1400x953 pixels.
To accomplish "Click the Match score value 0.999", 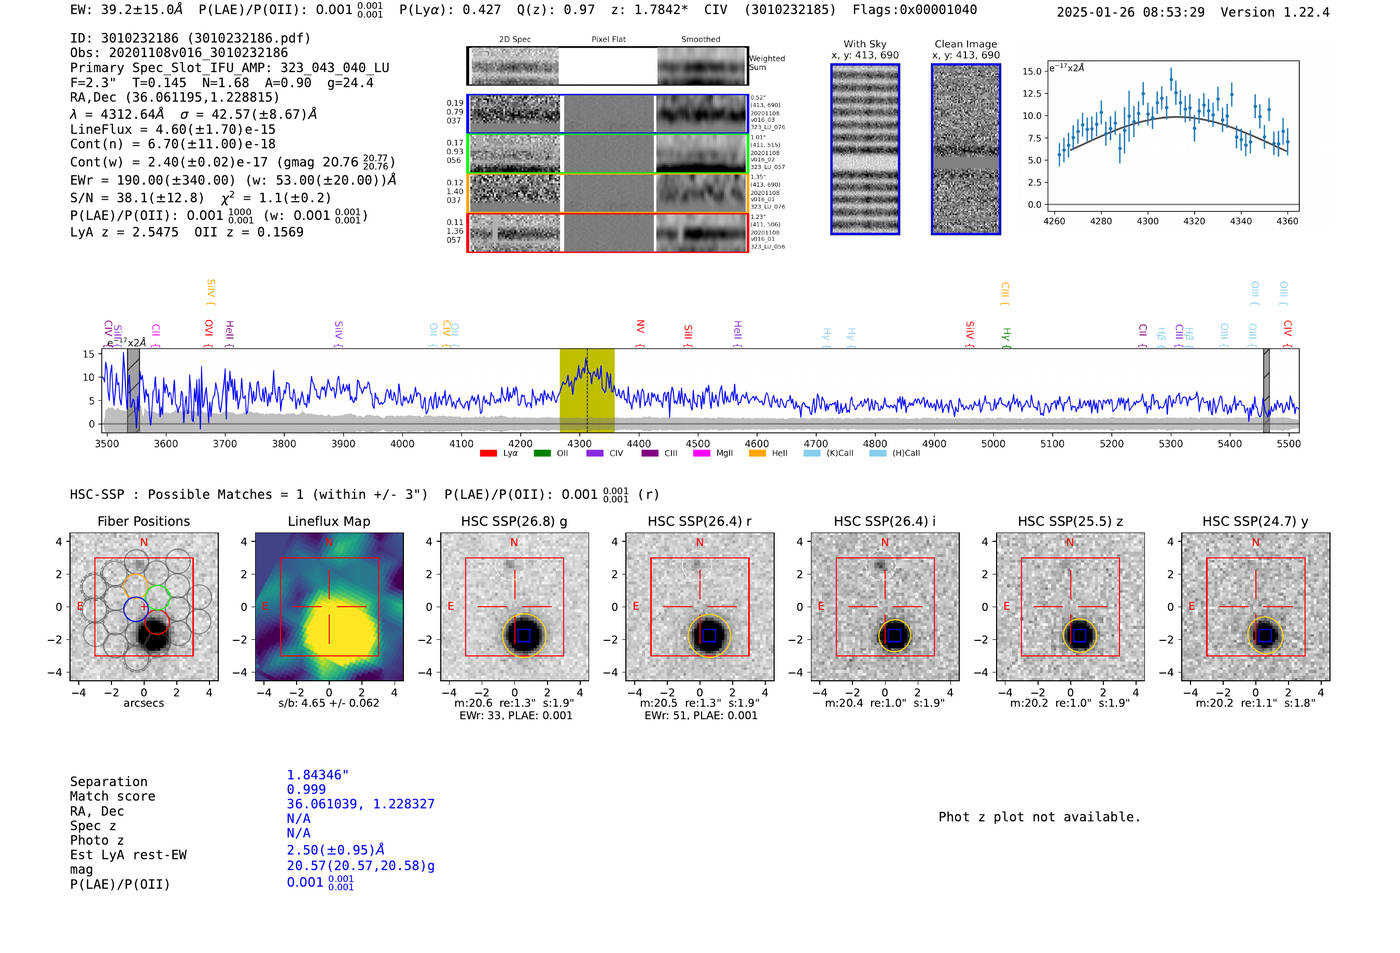I will tap(306, 789).
